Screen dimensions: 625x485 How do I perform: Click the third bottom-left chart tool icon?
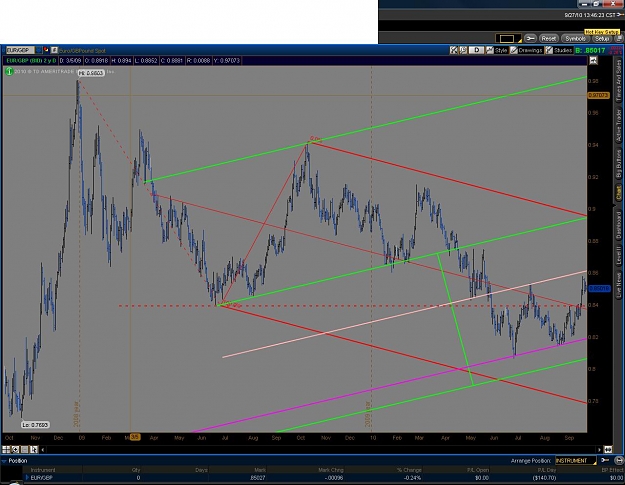tap(24, 450)
